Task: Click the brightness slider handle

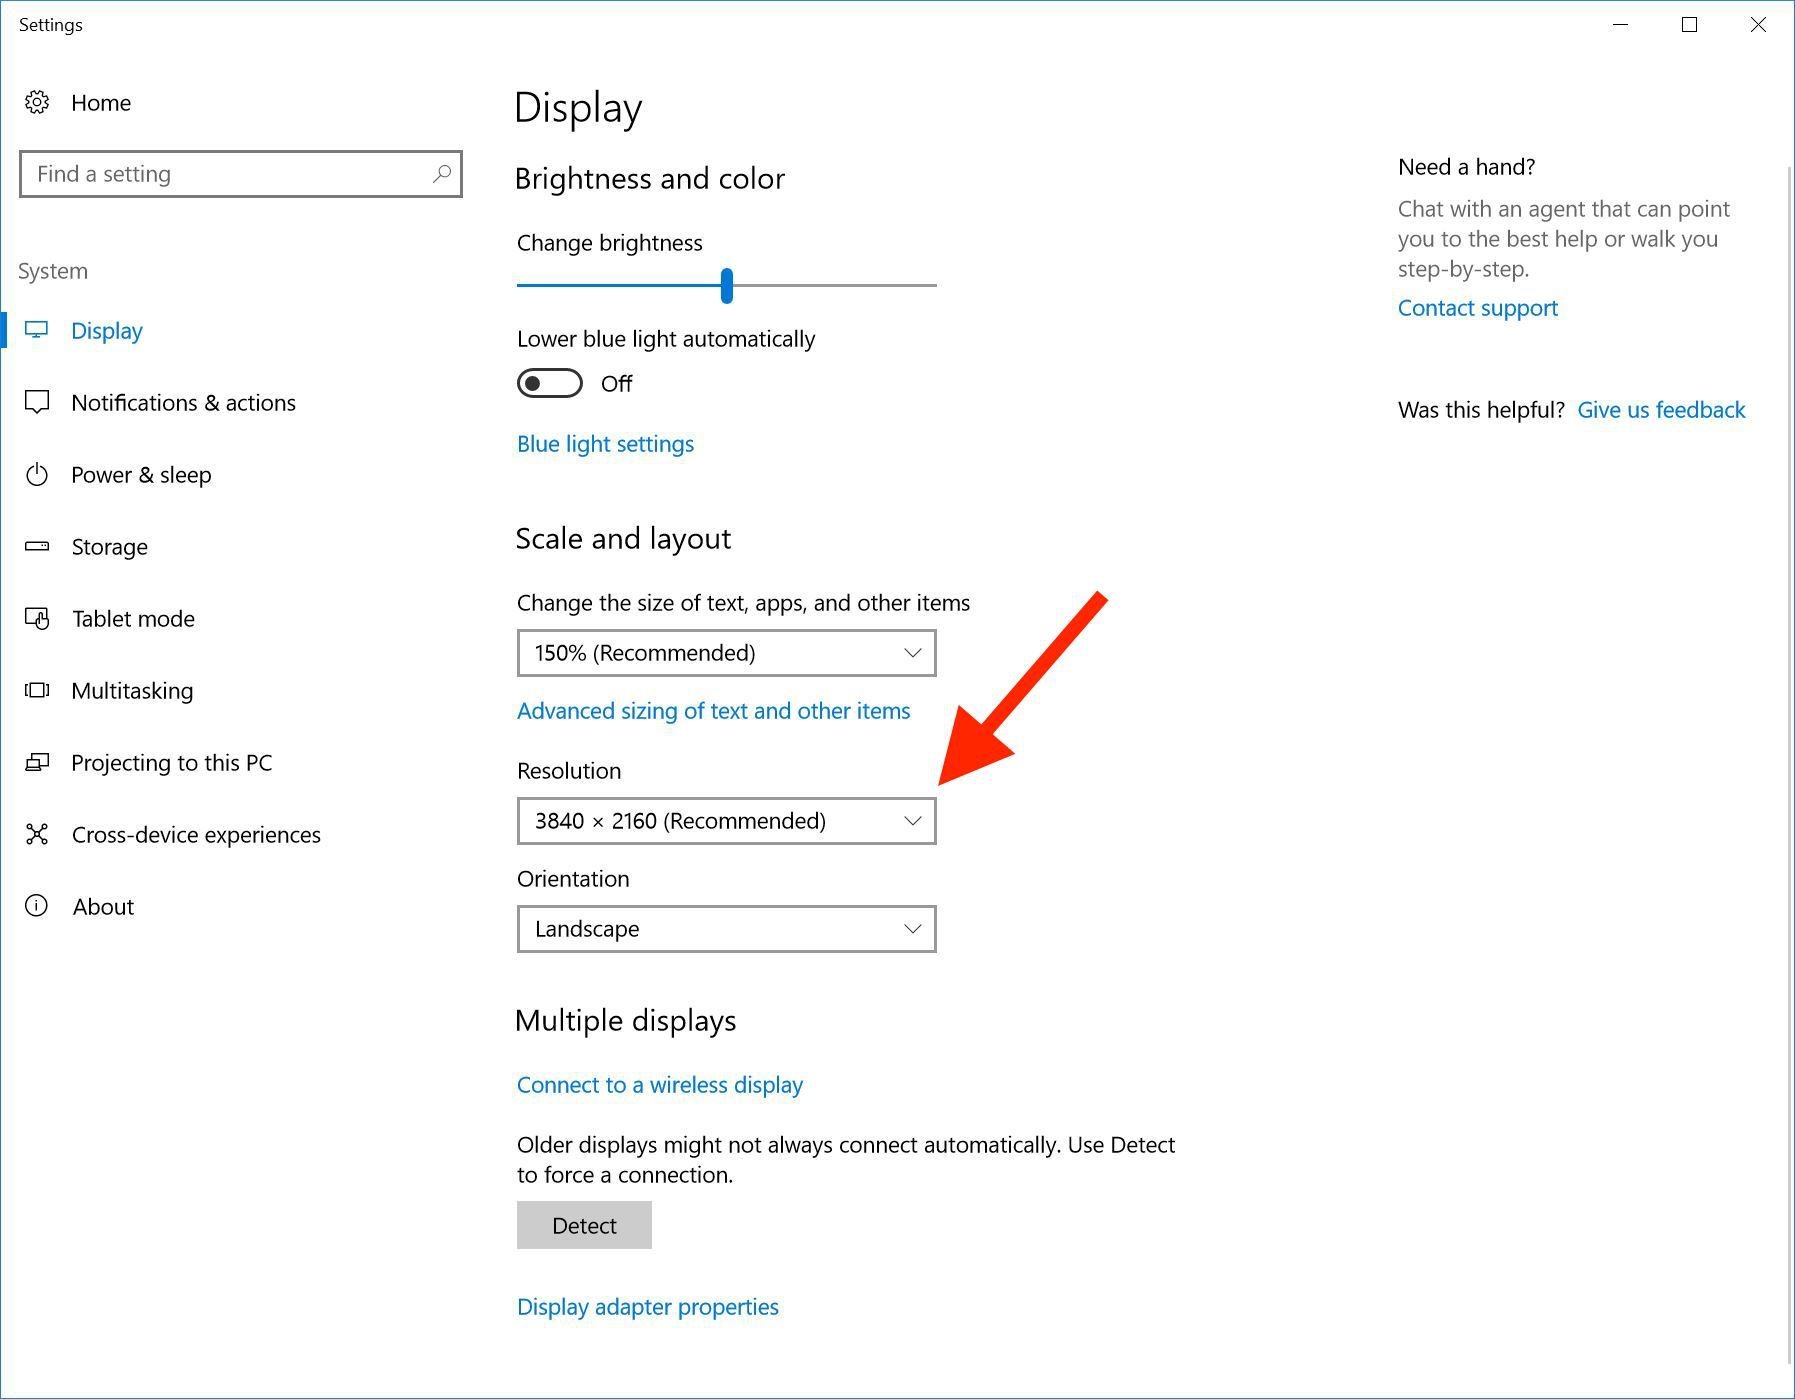Action: (x=727, y=285)
